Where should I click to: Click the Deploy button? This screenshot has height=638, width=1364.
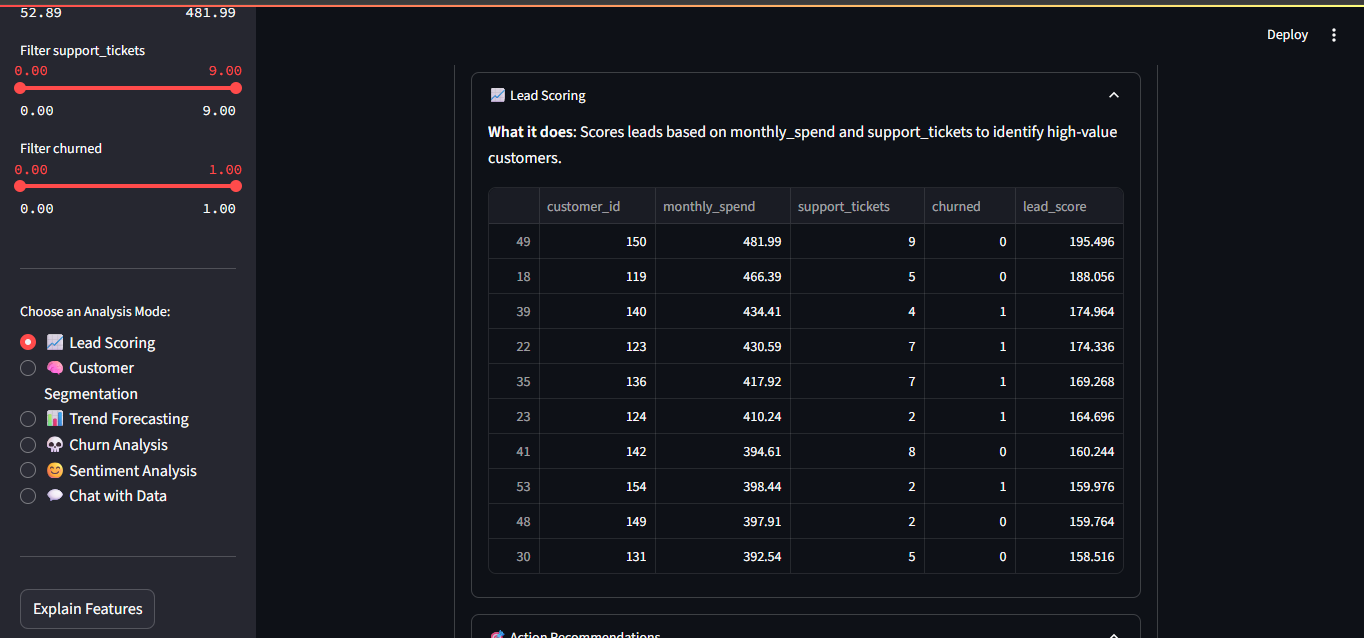[1287, 35]
